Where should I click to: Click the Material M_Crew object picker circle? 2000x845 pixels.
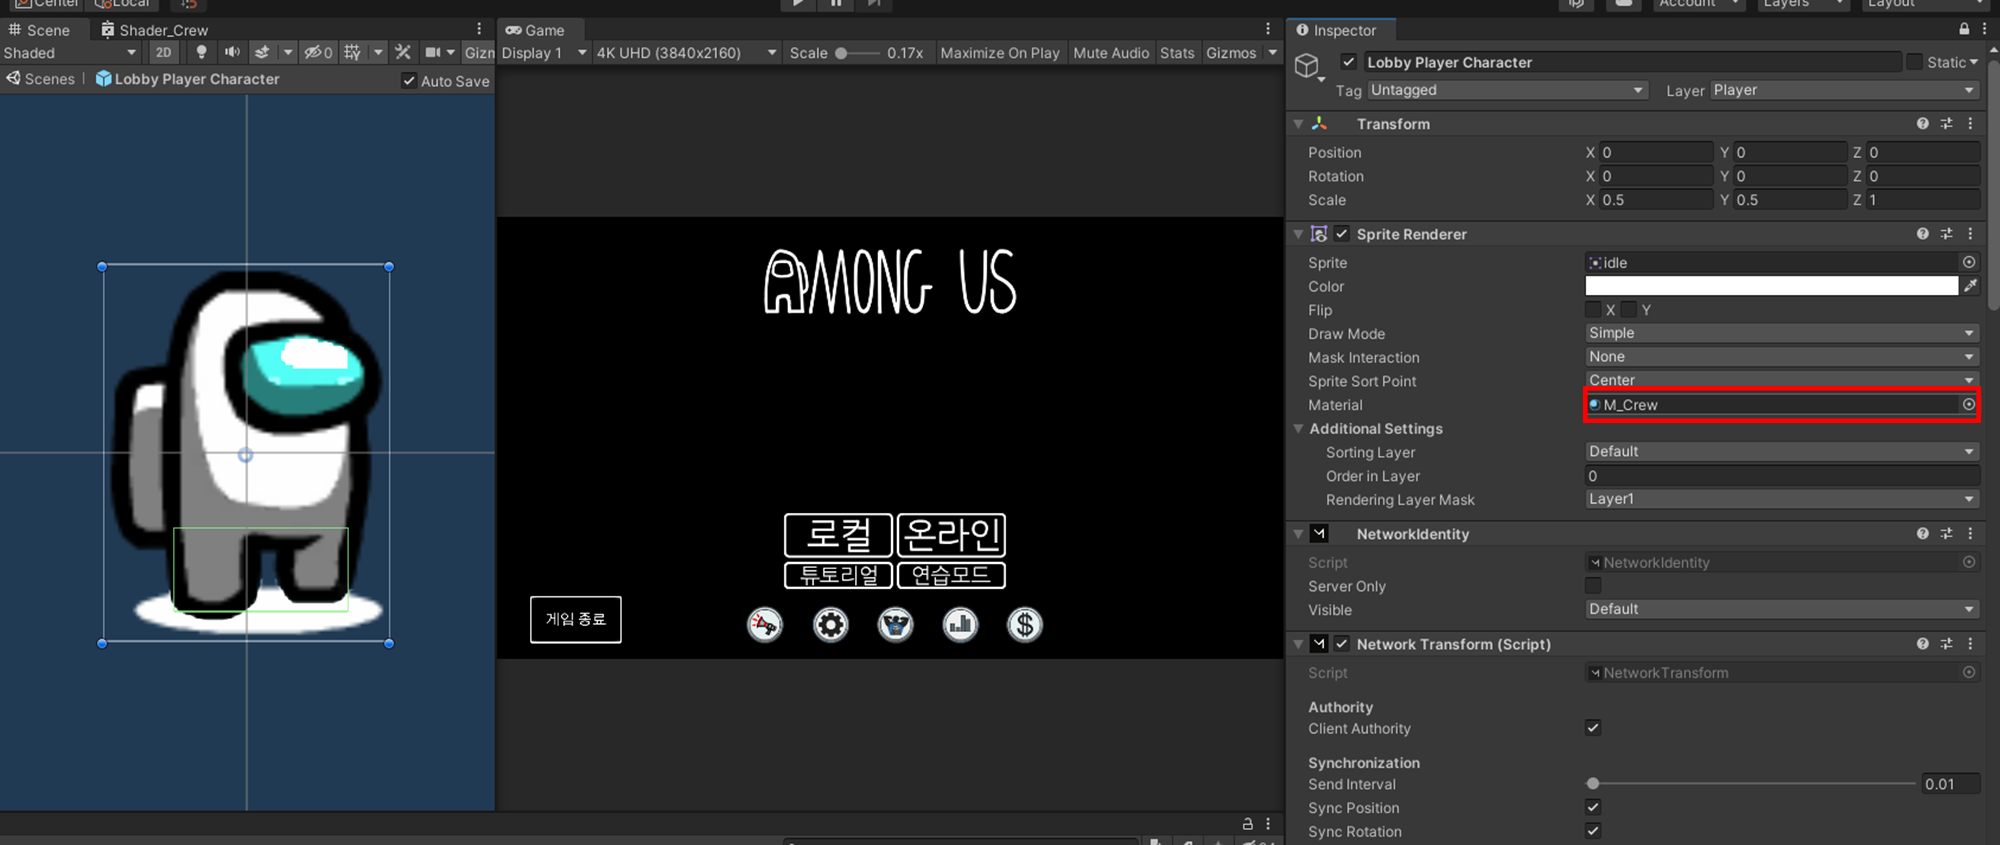click(1969, 404)
